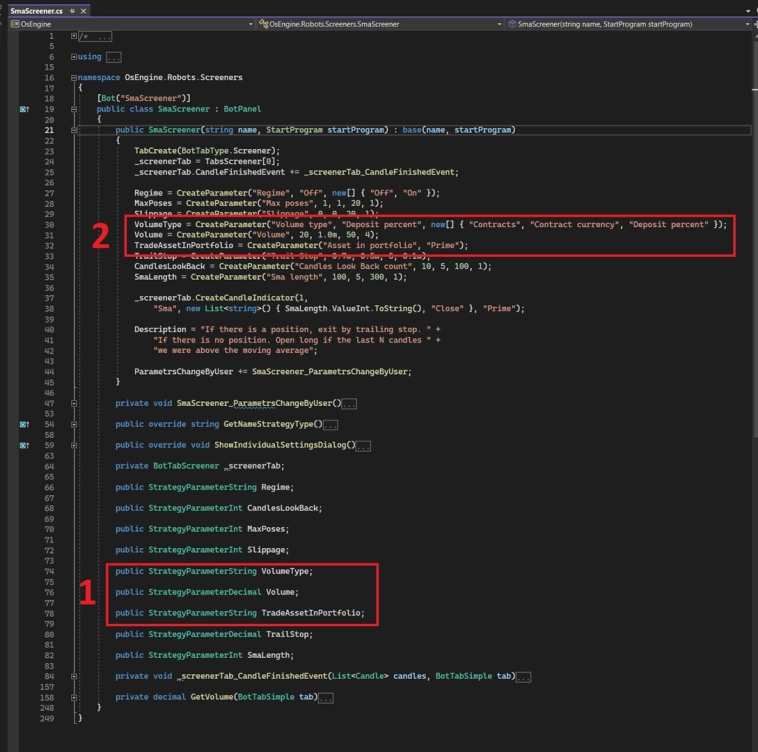Click the override indicator icon beside GetNameStrategyType
The width and height of the screenshot is (758, 752).
(24, 424)
